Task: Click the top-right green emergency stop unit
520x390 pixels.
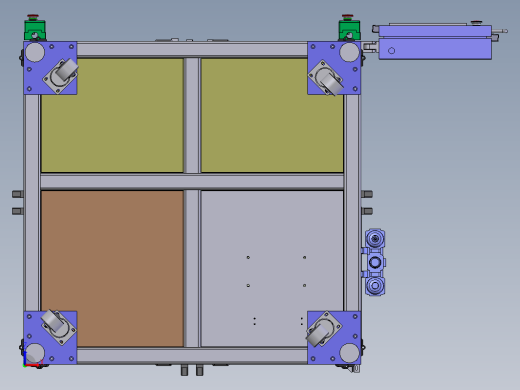Action: (349, 28)
